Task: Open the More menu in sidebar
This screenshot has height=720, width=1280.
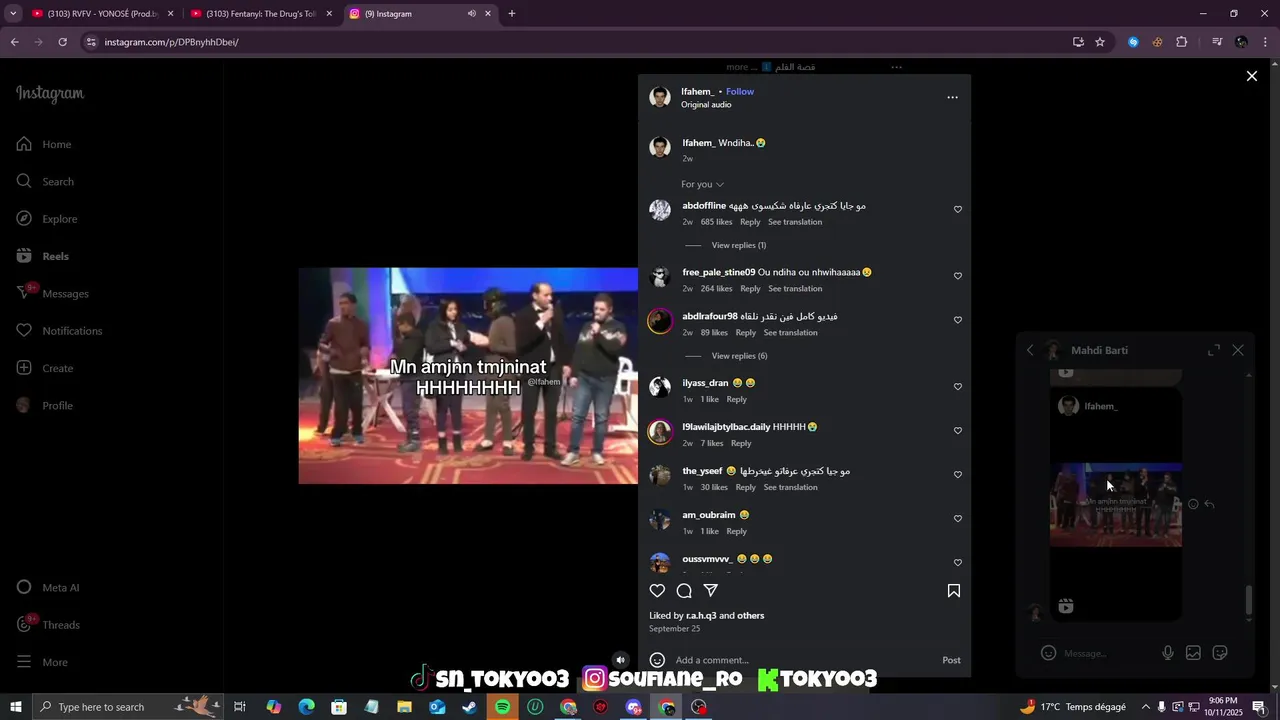Action: point(43,662)
